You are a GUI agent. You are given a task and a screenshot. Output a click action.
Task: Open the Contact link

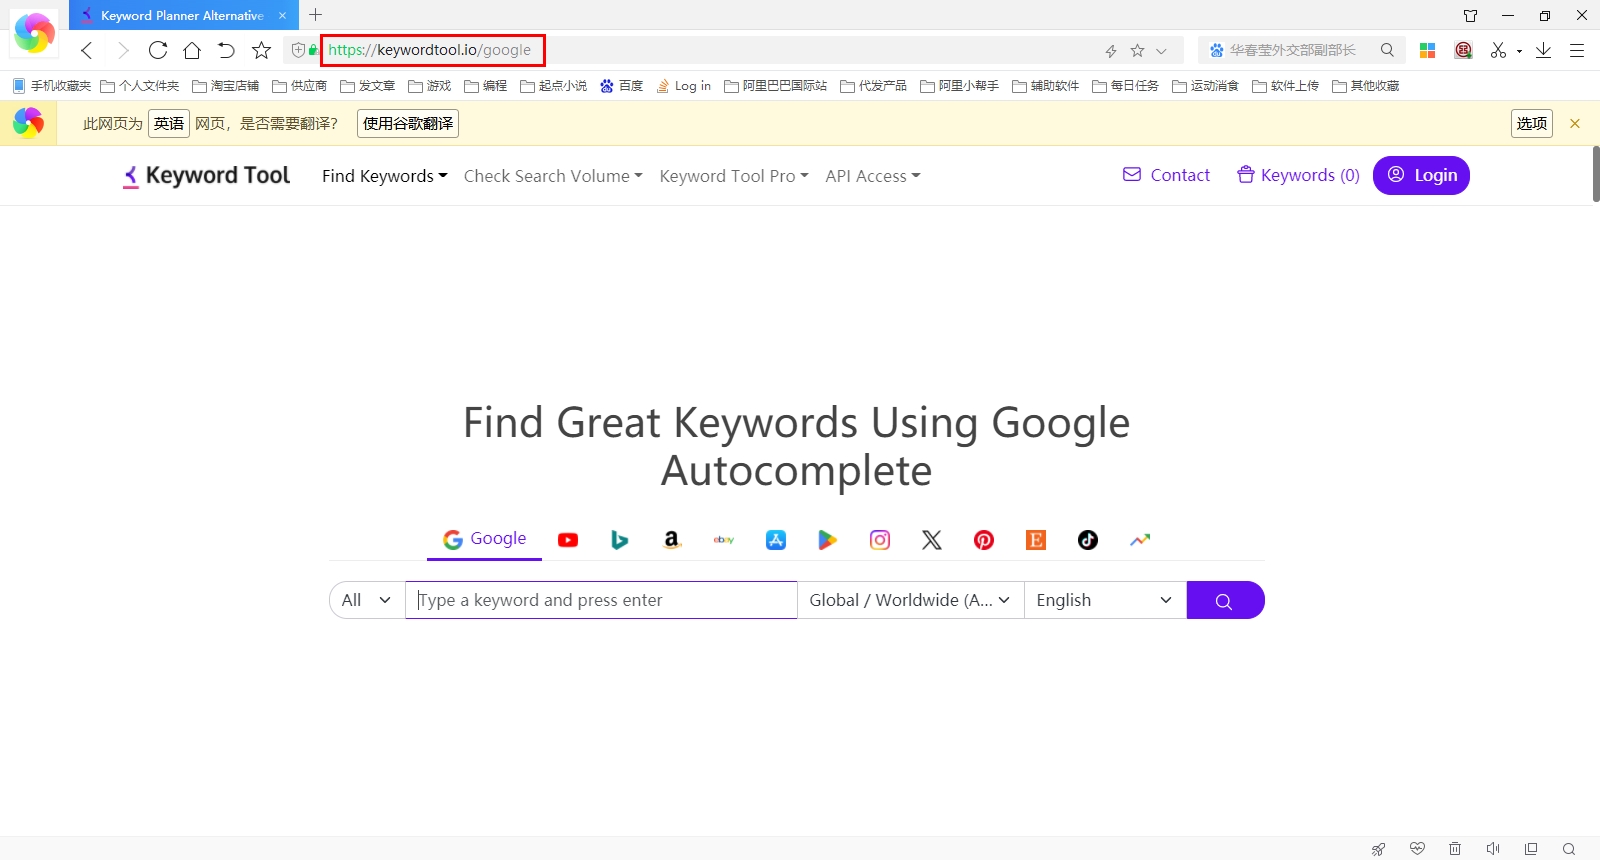[1166, 175]
